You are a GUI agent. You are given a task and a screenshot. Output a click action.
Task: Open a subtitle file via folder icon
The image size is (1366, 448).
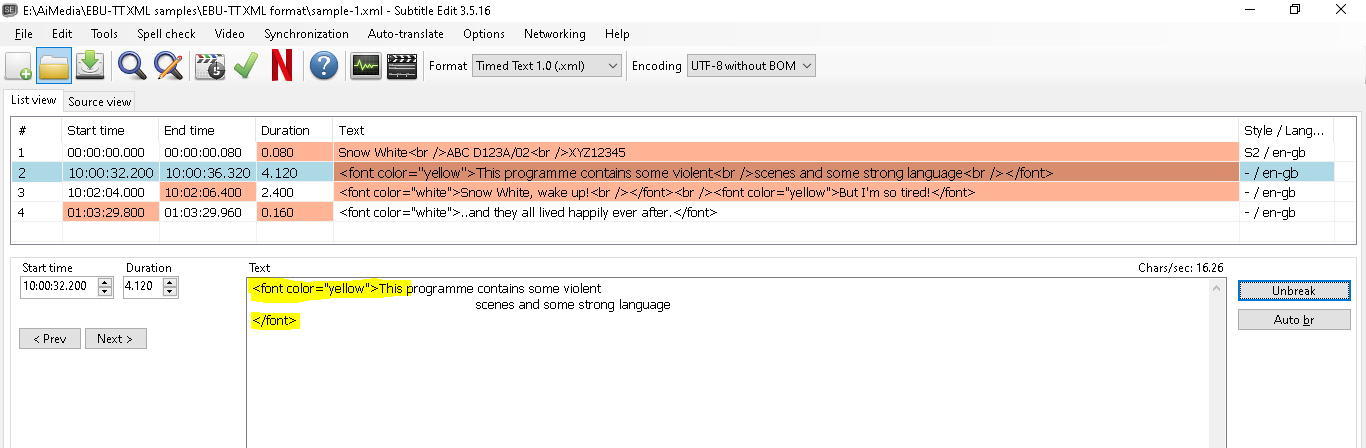pos(53,66)
